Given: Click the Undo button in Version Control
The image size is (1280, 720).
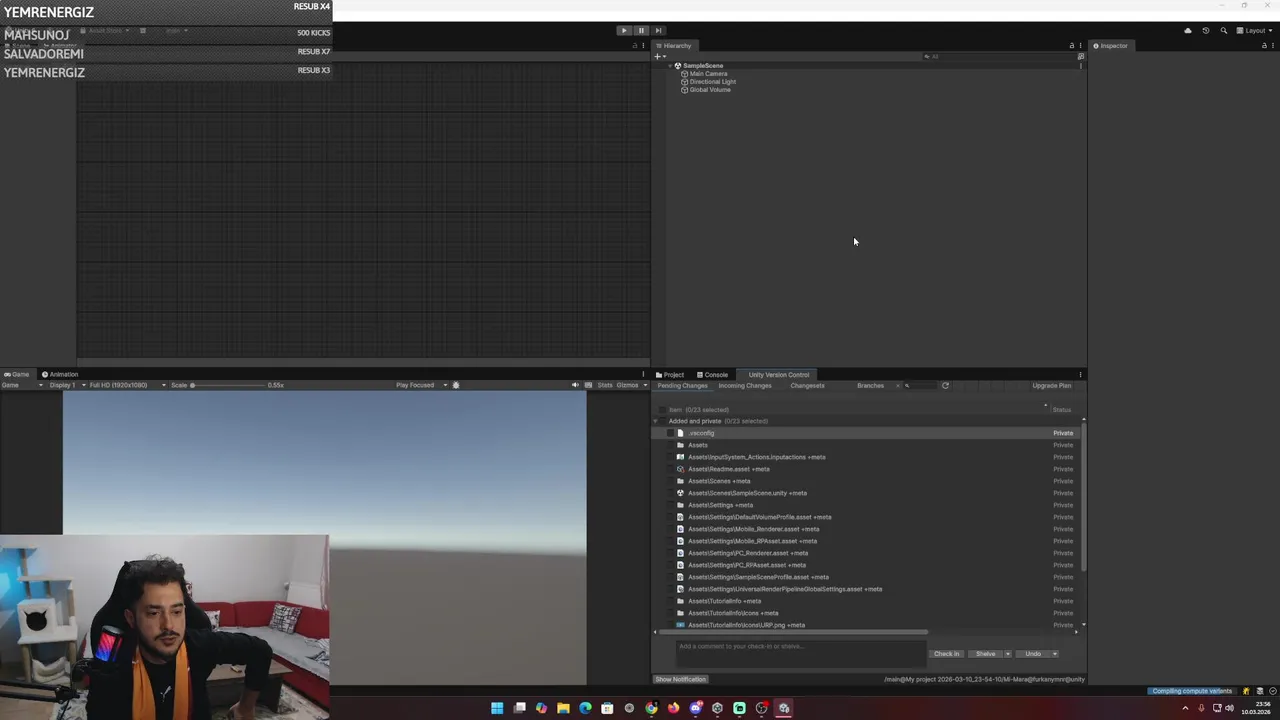Looking at the screenshot, I should tap(1033, 654).
